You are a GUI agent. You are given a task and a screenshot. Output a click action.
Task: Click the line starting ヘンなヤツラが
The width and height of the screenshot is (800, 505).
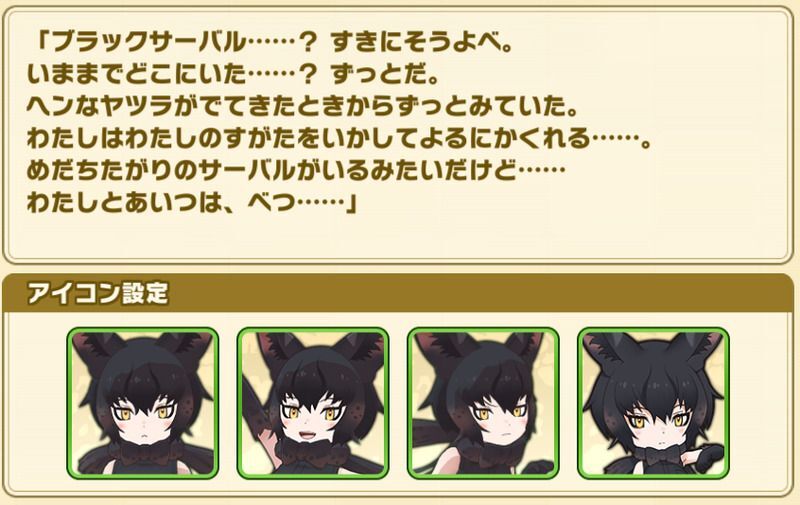303,107
